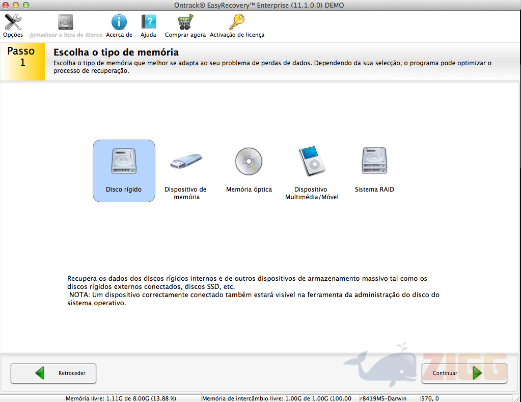Open the Ajuda help book icon
Viewport: 521px width, 402px height.
pos(148,22)
